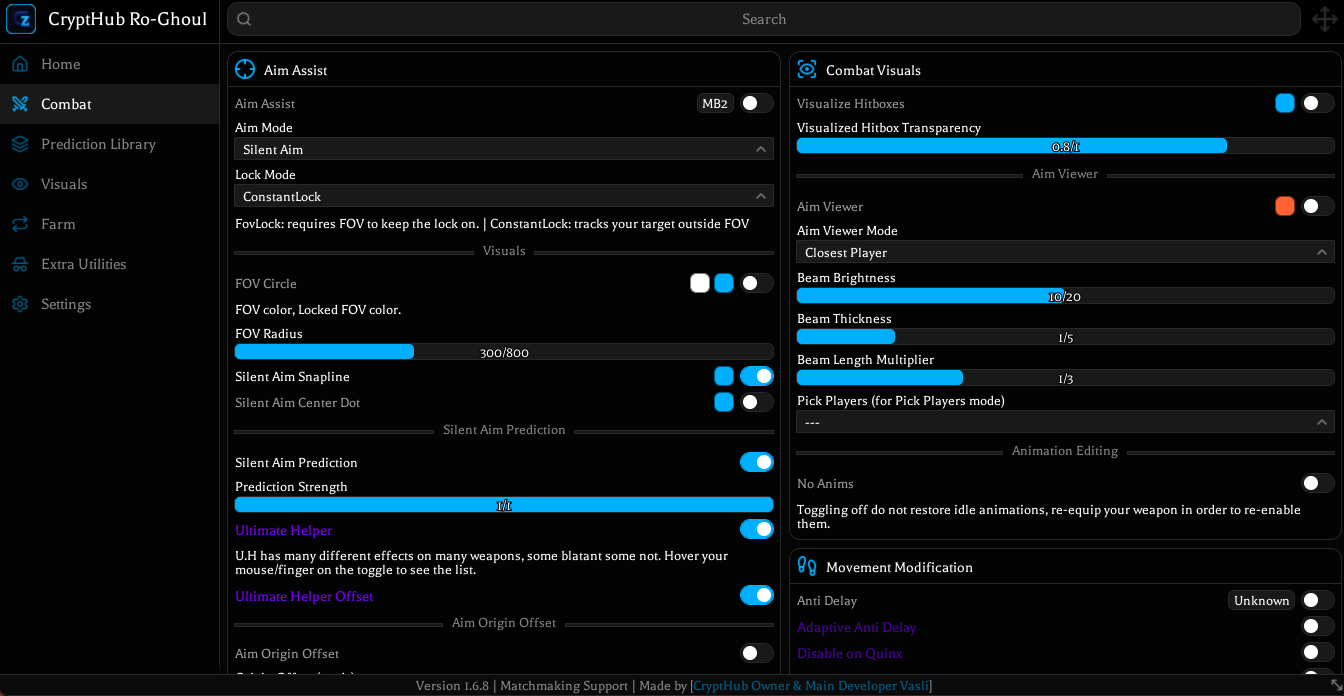Open Visuals via the eye icon
The image size is (1344, 696).
pyautogui.click(x=20, y=184)
